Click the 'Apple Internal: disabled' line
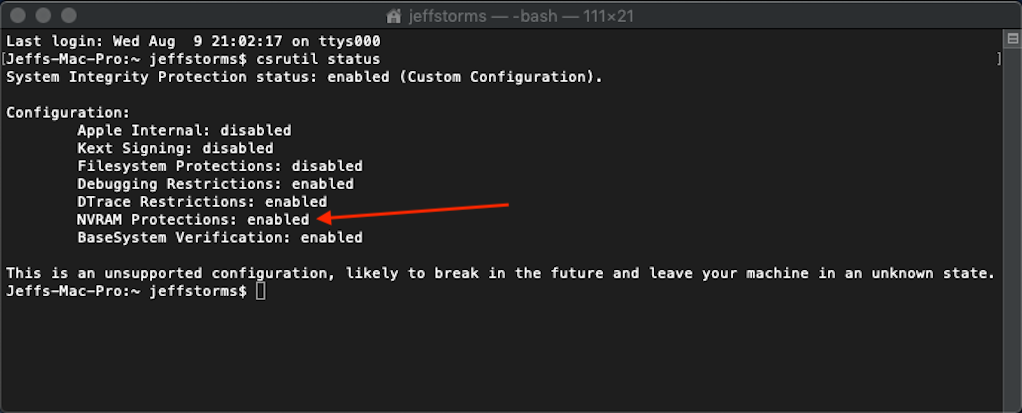This screenshot has width=1022, height=413. (x=184, y=131)
